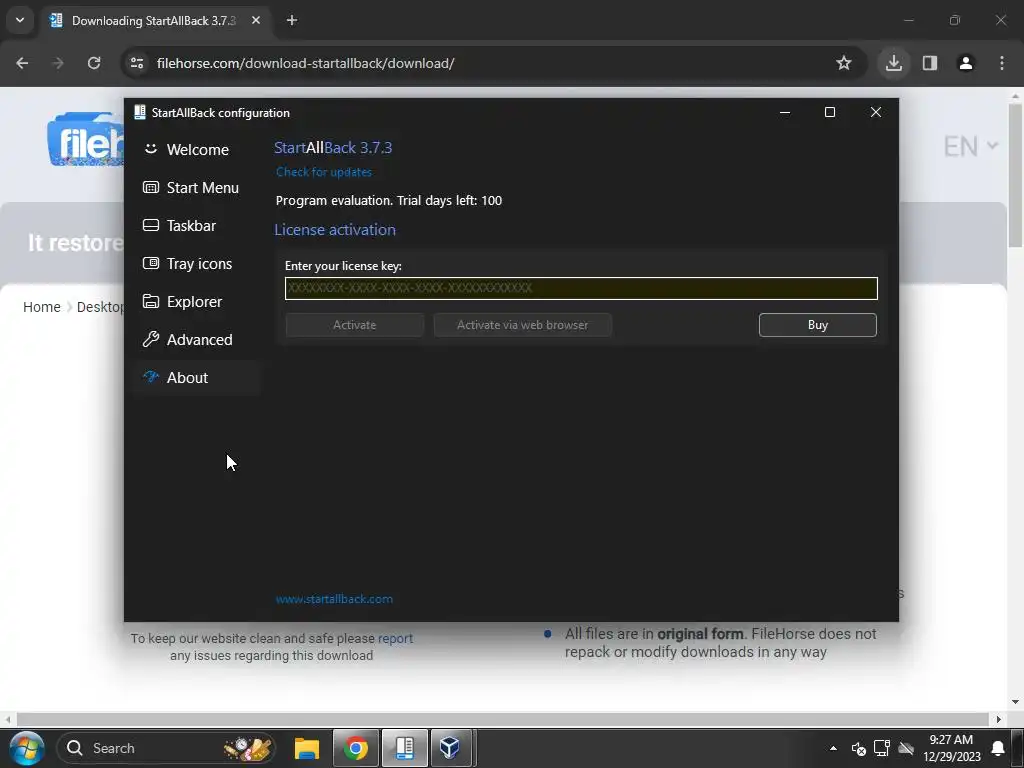The height and width of the screenshot is (768, 1024).
Task: Open the Start Menu settings page
Action: 197,187
